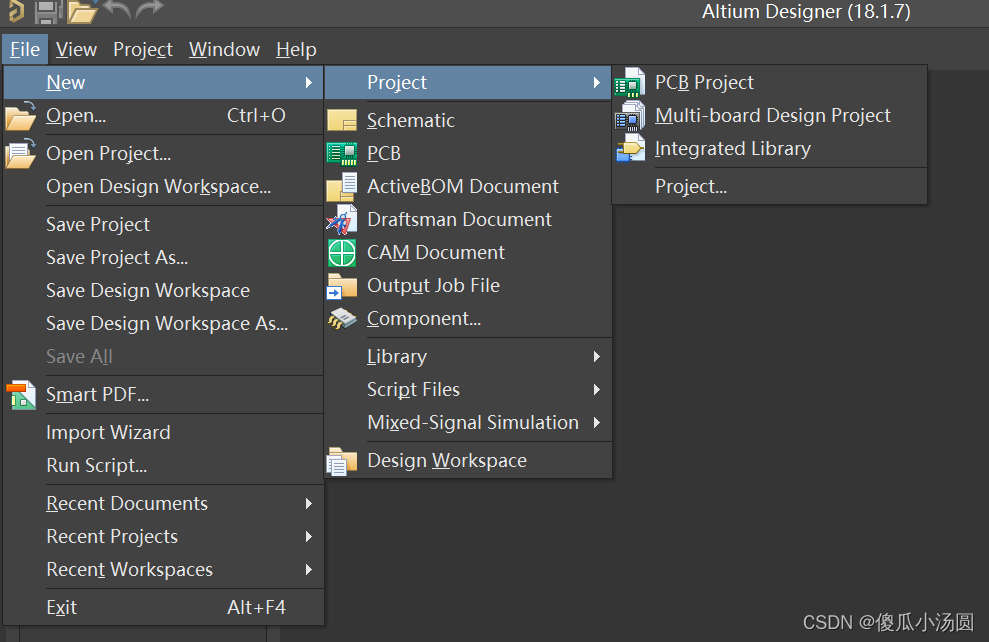Expand the Project submenu arrow
The width and height of the screenshot is (989, 642).
tap(597, 83)
